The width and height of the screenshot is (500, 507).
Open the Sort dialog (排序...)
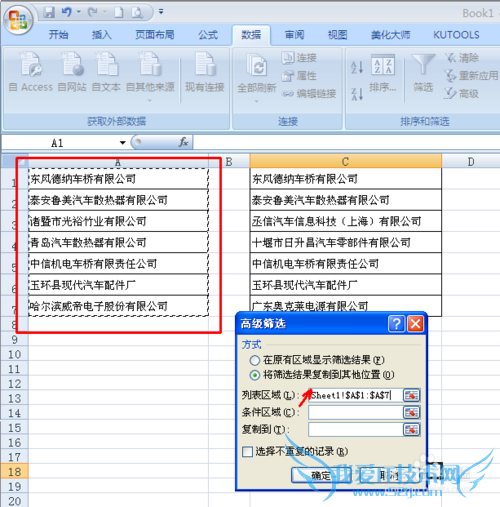383,73
